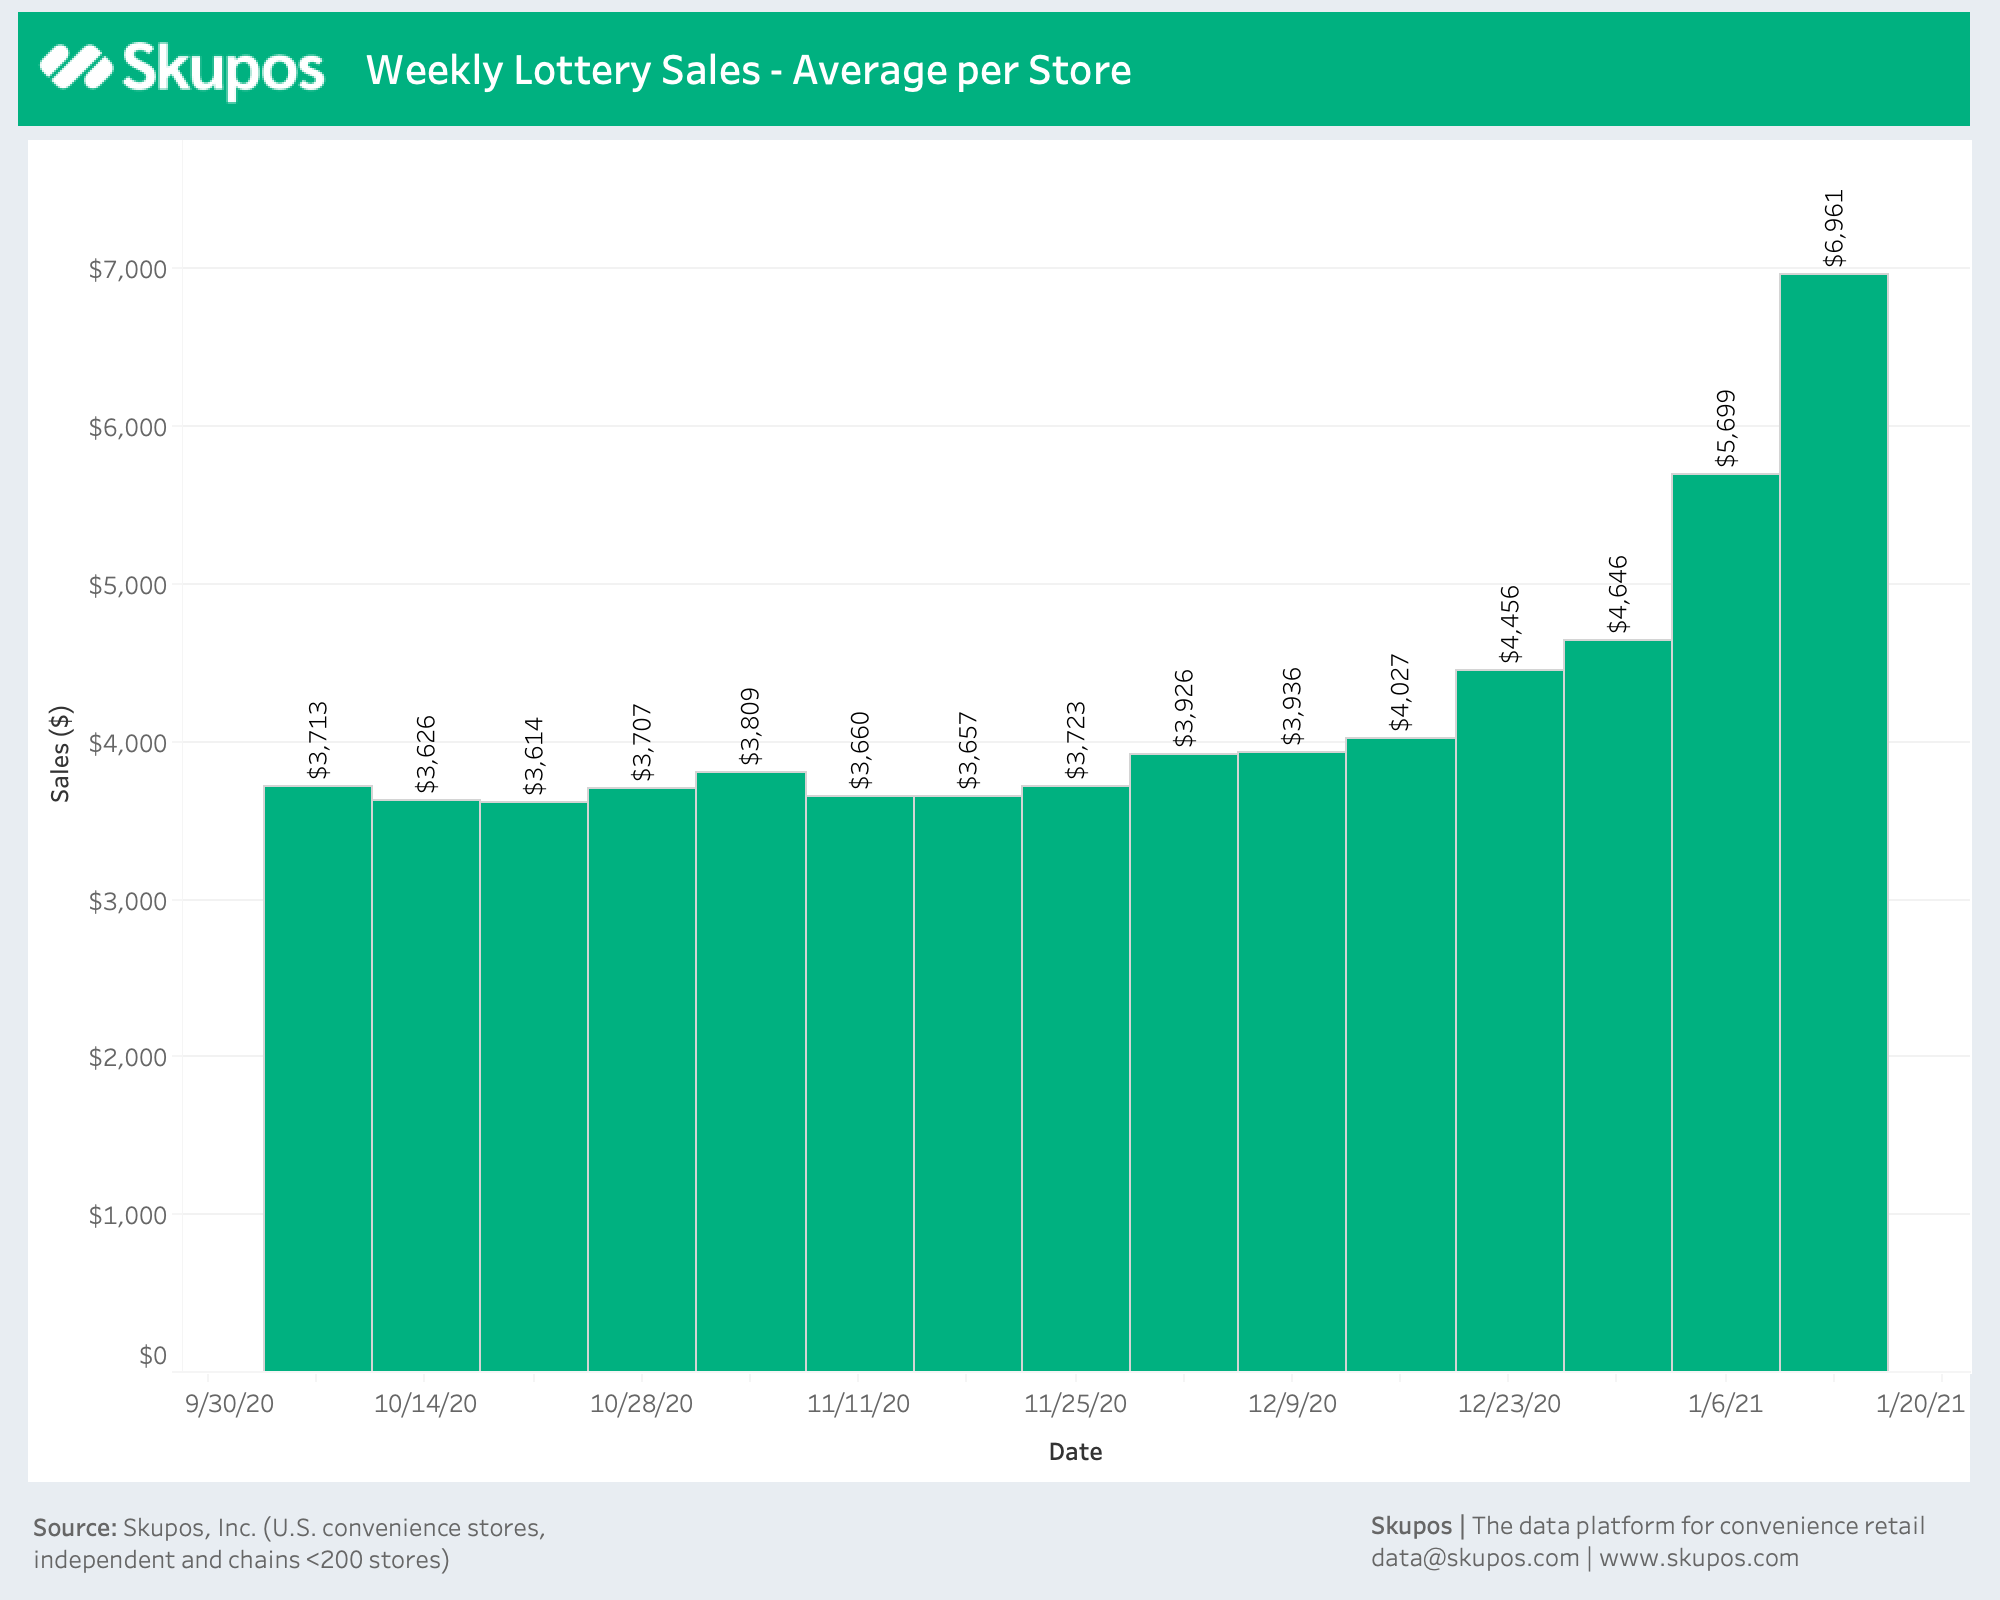Click the bar labeled $3,713
This screenshot has width=2000, height=1600.
coord(318,1078)
